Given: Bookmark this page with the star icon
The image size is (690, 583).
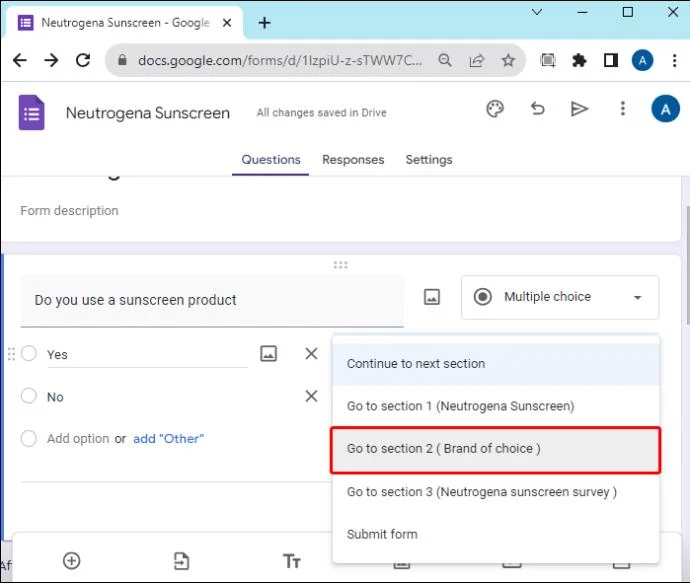Looking at the screenshot, I should [508, 60].
